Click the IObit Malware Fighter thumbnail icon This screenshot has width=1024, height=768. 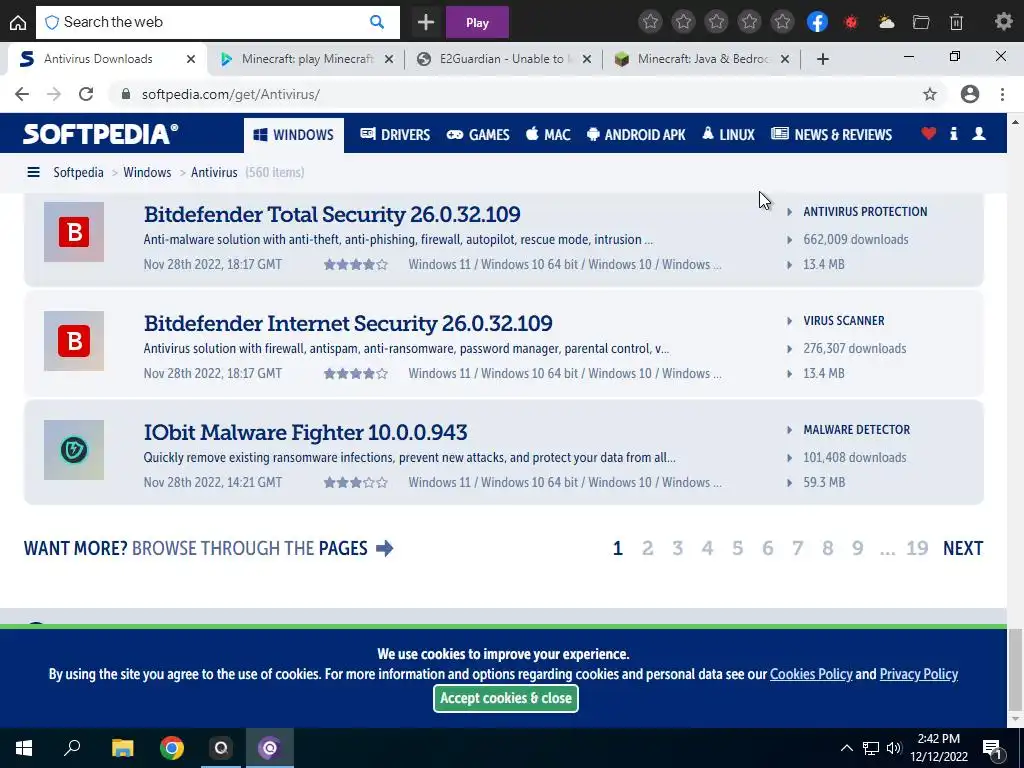(x=74, y=450)
